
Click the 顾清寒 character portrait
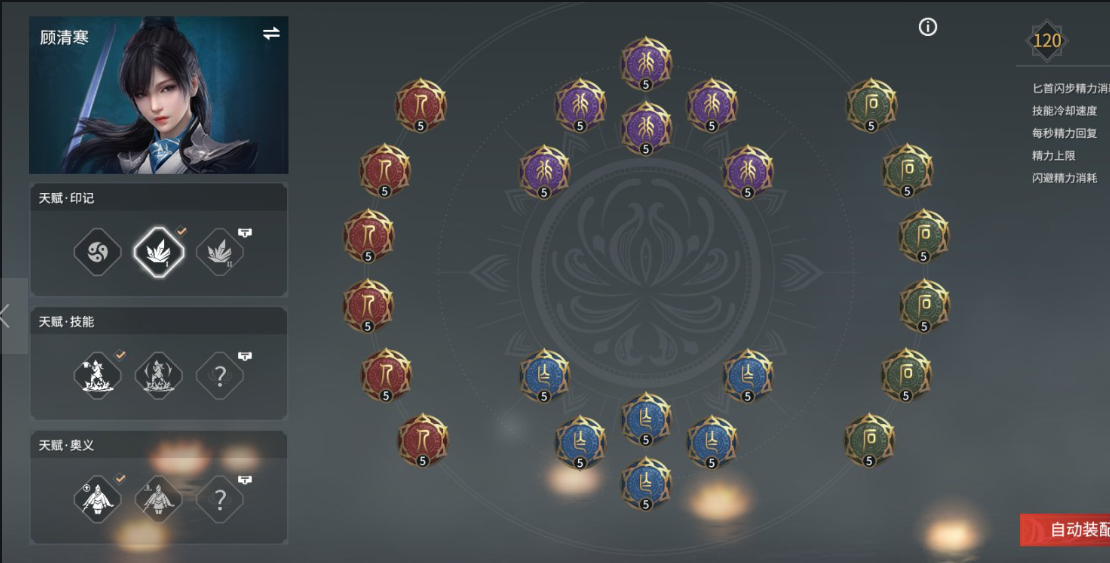[x=159, y=95]
